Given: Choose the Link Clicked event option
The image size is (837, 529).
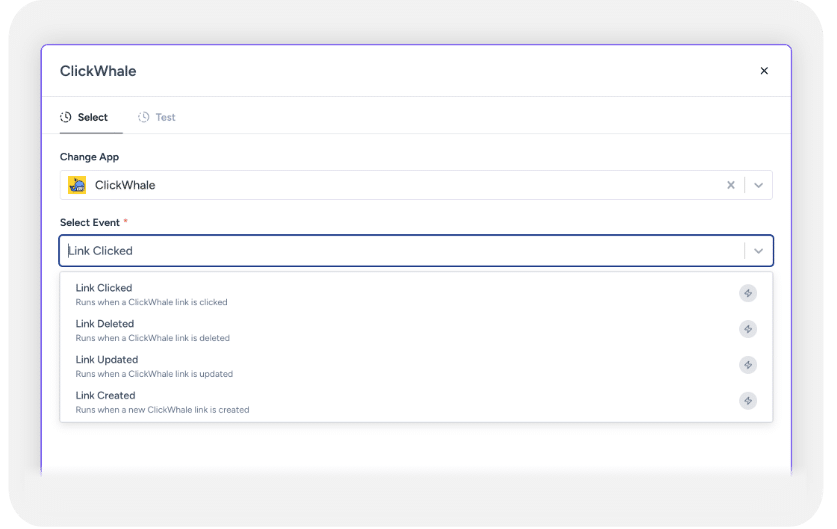Looking at the screenshot, I should [416, 294].
